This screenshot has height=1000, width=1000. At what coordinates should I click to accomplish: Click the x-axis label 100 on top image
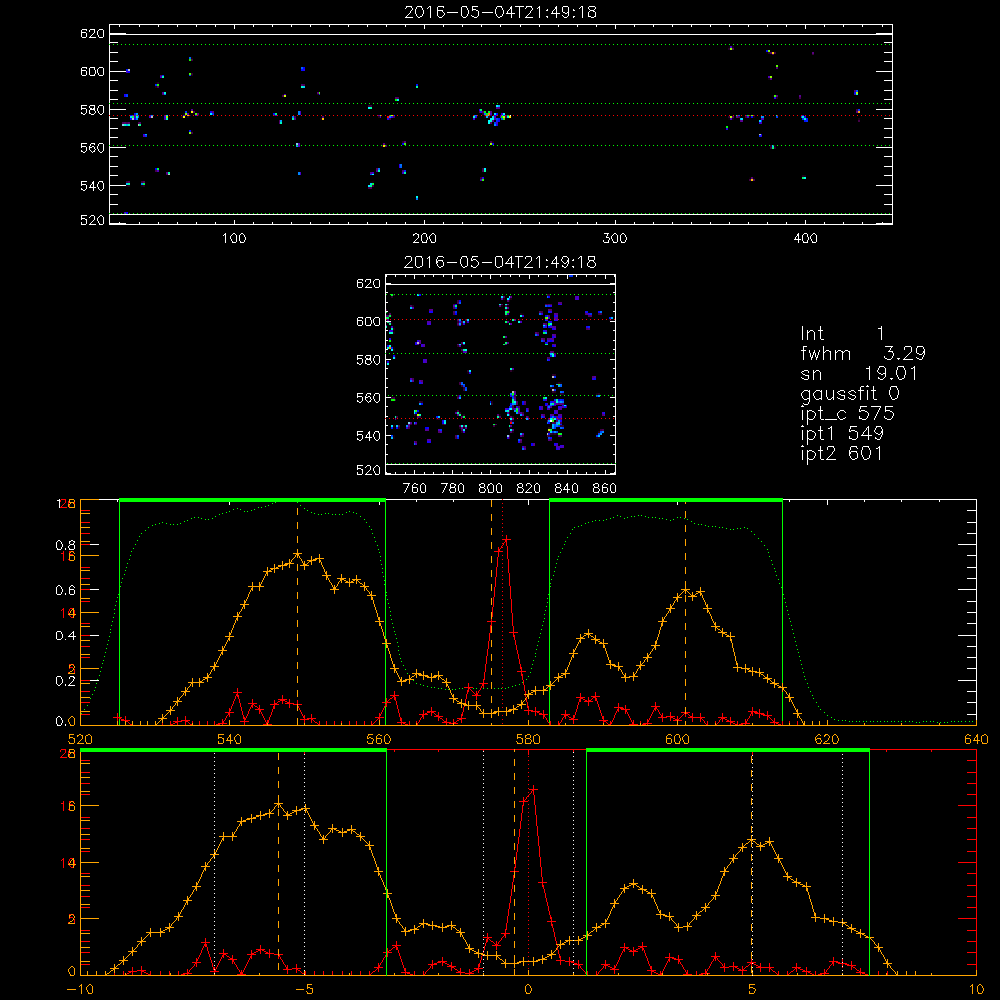[x=234, y=239]
